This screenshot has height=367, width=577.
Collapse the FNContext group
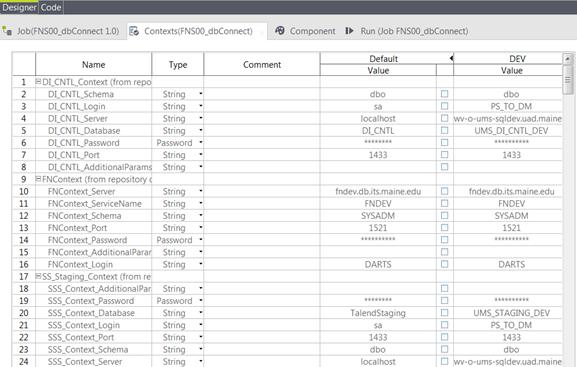[x=38, y=179]
